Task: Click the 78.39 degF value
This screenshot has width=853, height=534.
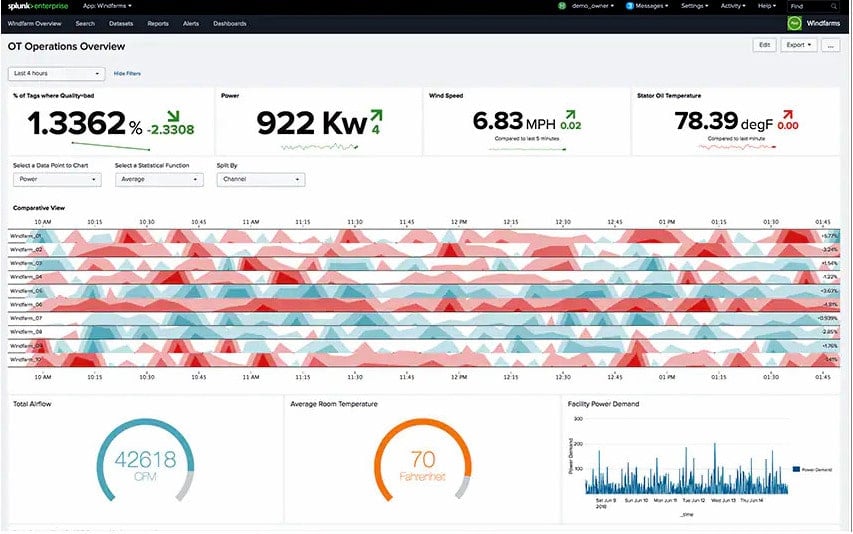Action: coord(724,121)
